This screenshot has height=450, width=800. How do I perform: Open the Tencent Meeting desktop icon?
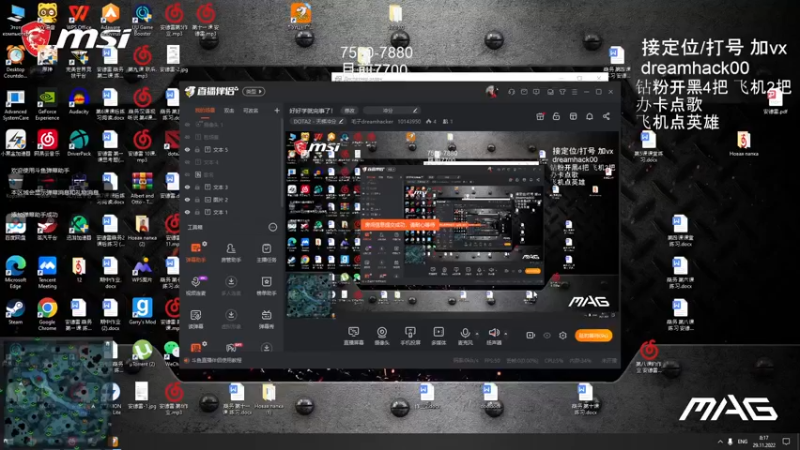(x=47, y=271)
